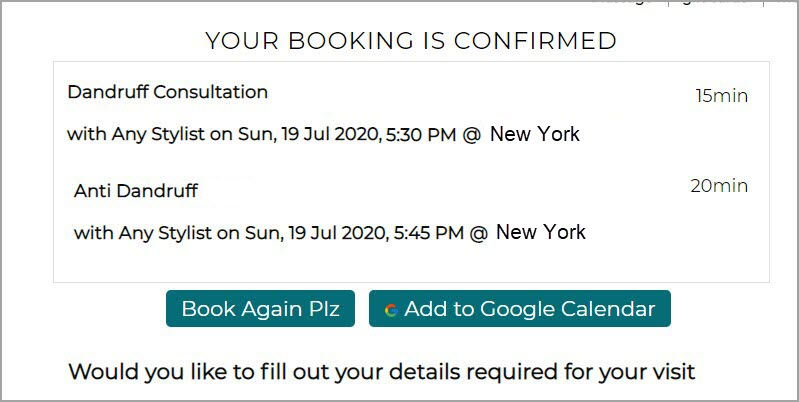Select the Dandruff Consultation service title
799x402 pixels.
[168, 92]
